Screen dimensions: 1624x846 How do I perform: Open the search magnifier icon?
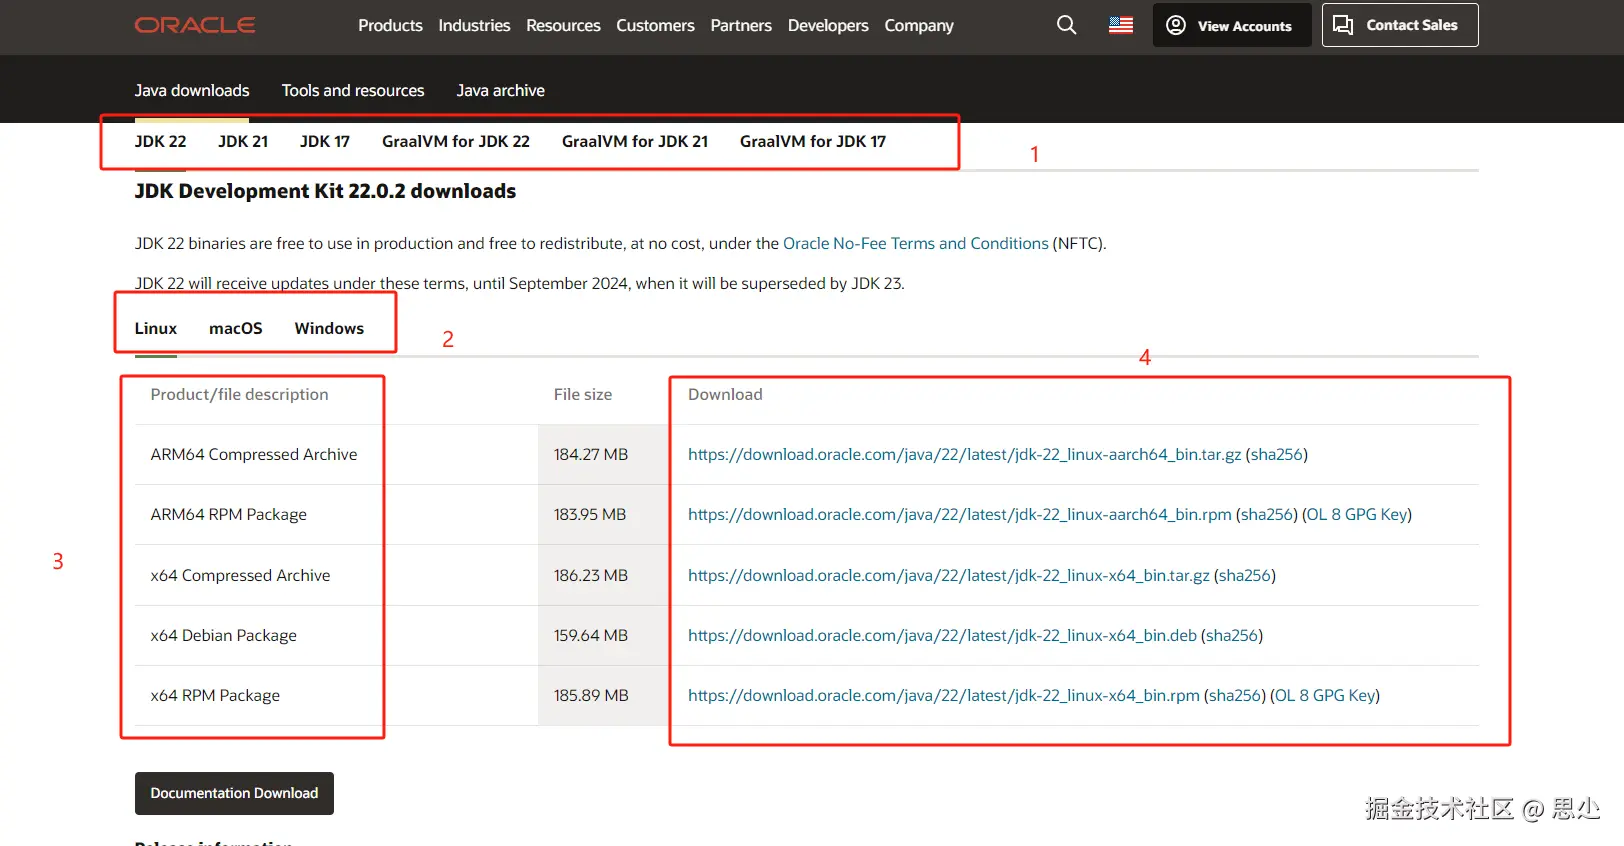(x=1067, y=25)
